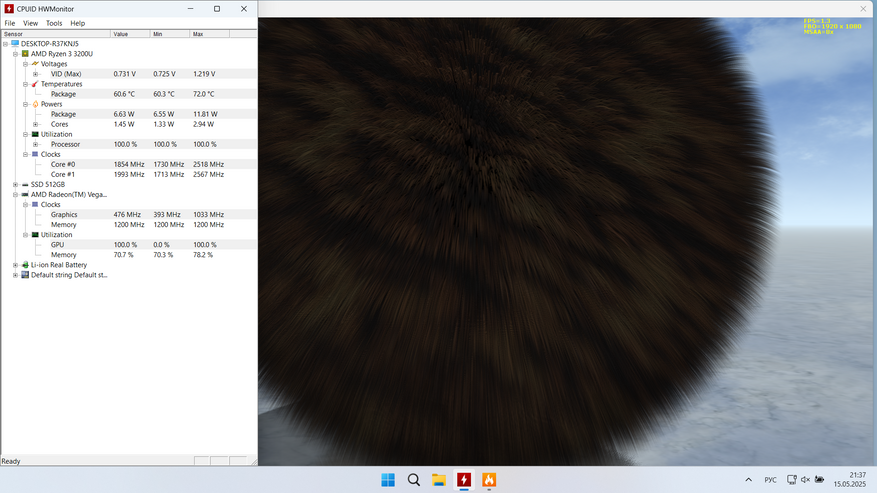Expand the Cores power entry
877x493 pixels.
point(36,124)
